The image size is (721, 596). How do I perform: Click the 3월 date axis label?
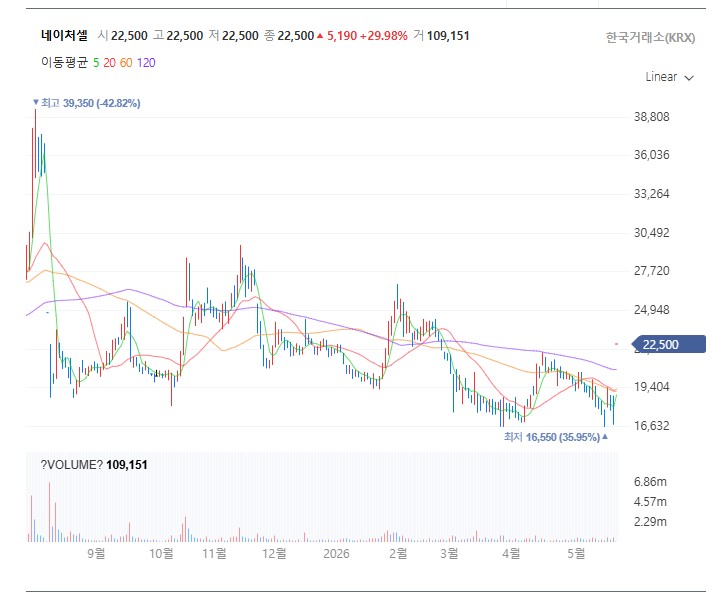pyautogui.click(x=449, y=553)
